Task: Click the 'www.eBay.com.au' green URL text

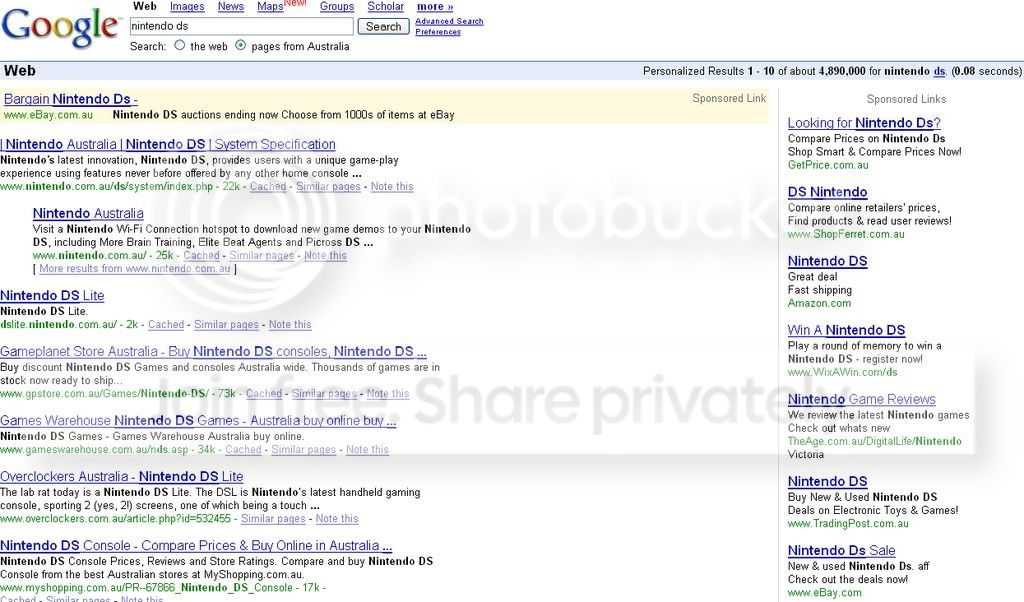Action: click(48, 115)
